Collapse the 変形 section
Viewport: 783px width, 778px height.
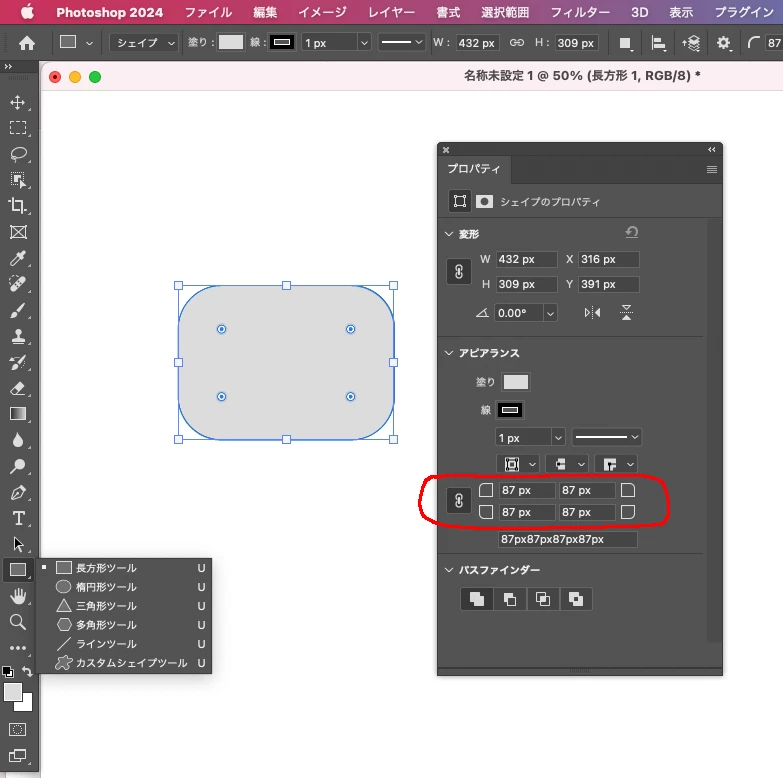click(449, 234)
